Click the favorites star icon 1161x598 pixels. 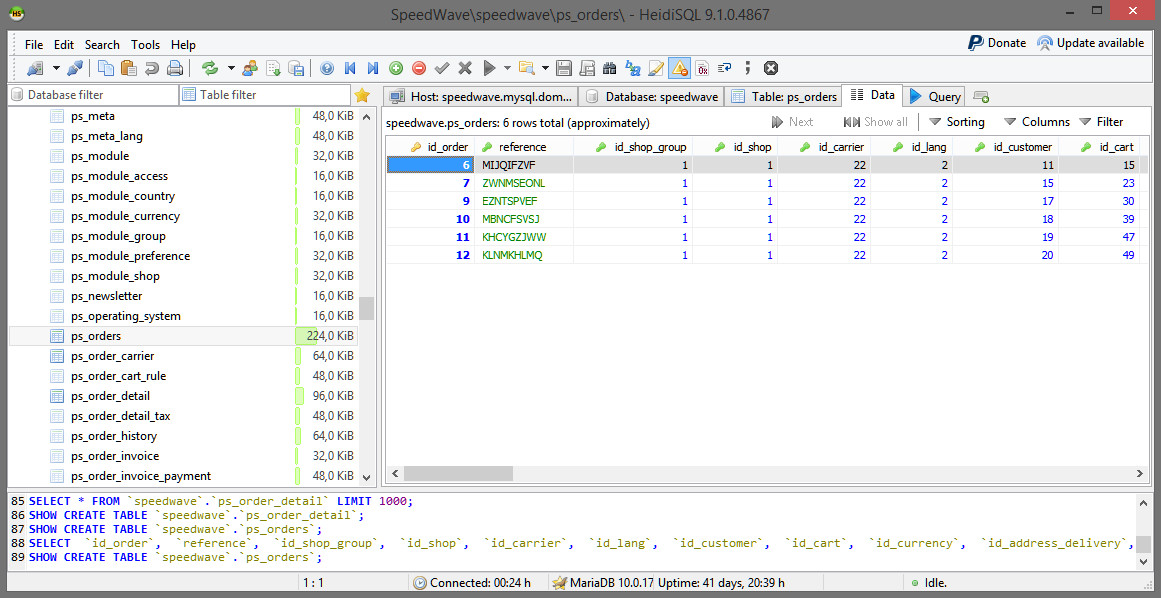(362, 95)
